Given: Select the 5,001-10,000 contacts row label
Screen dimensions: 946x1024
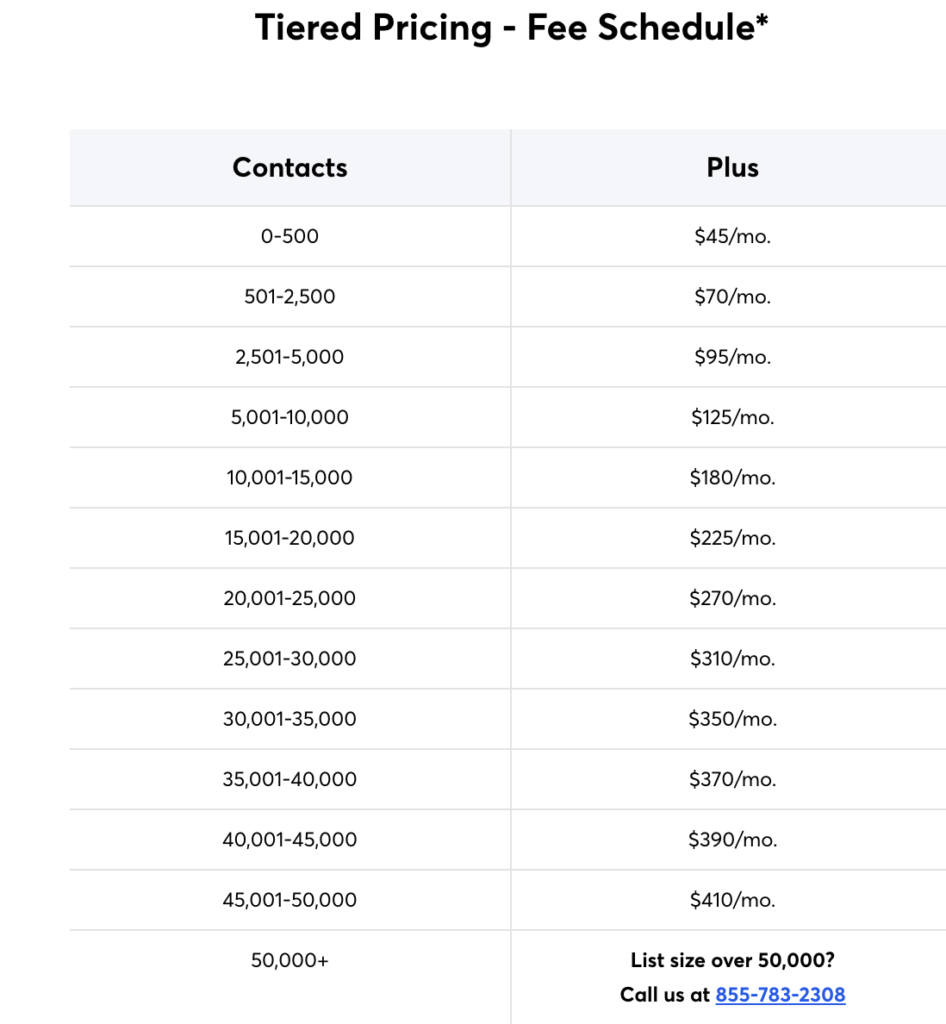Looking at the screenshot, I should (290, 417).
